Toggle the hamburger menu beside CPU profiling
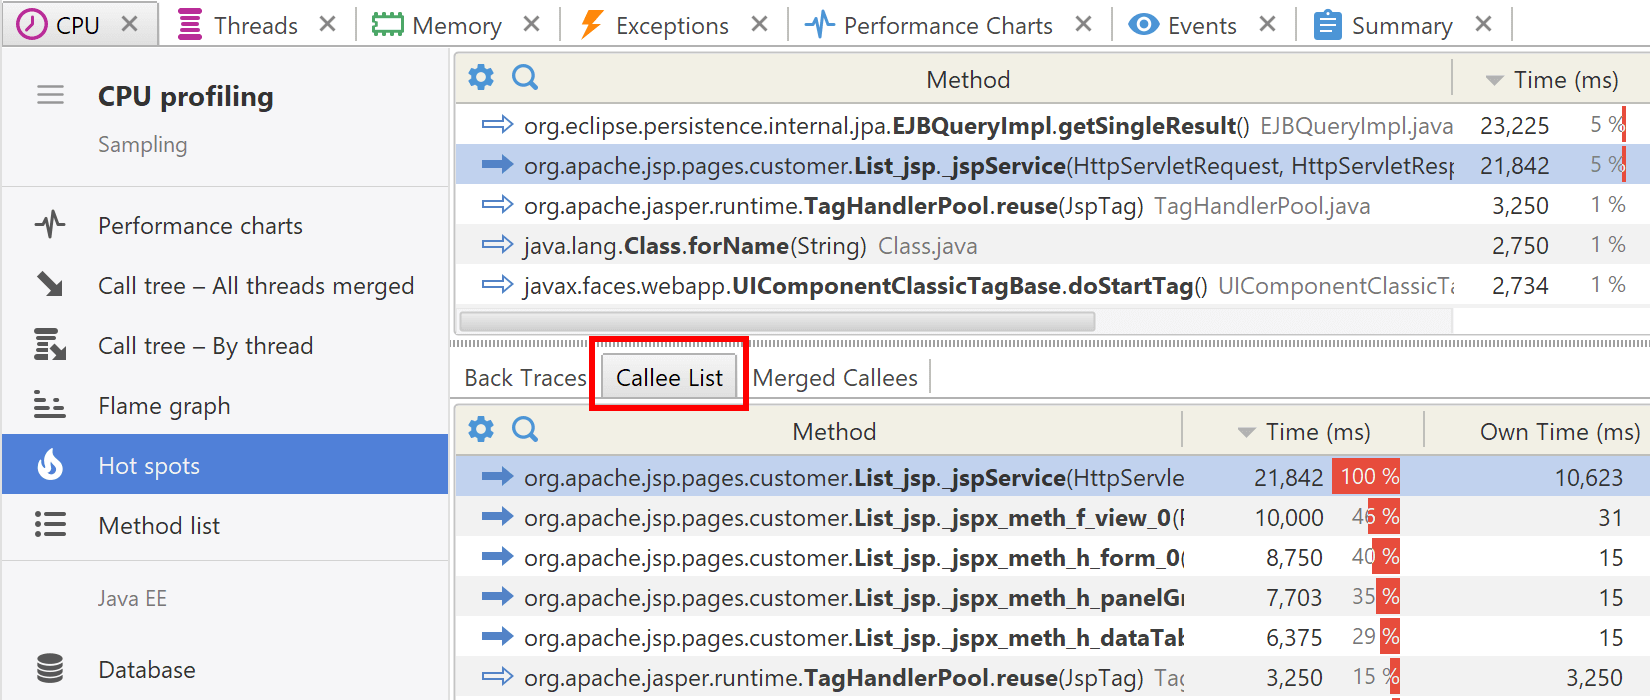The width and height of the screenshot is (1650, 700). click(x=50, y=95)
